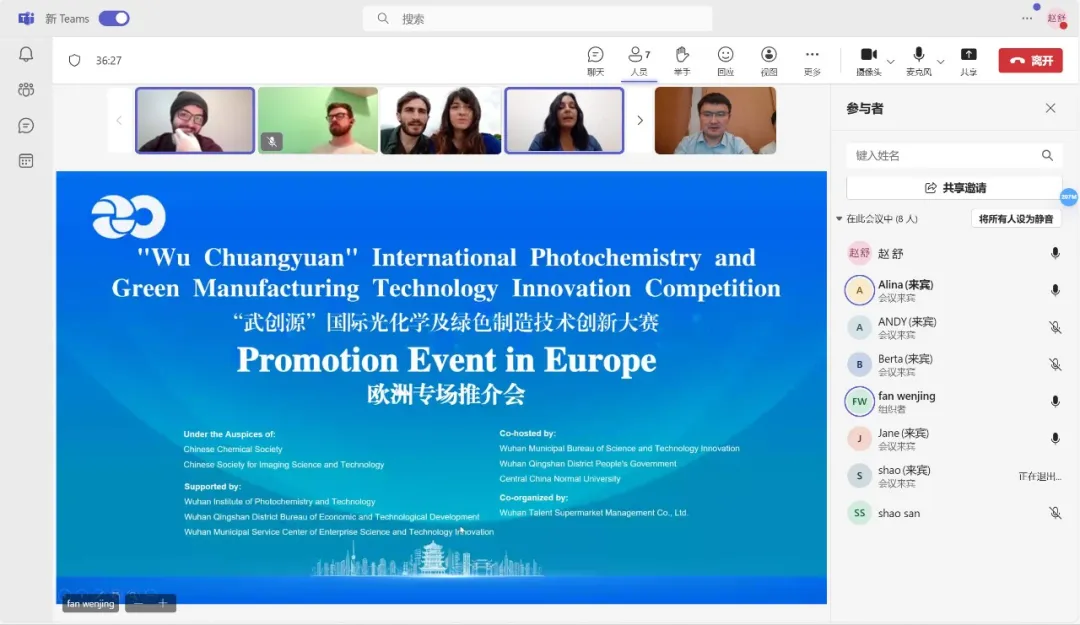This screenshot has height=625, width=1080.
Task: Select participant Berta in the list
Action: pos(955,365)
